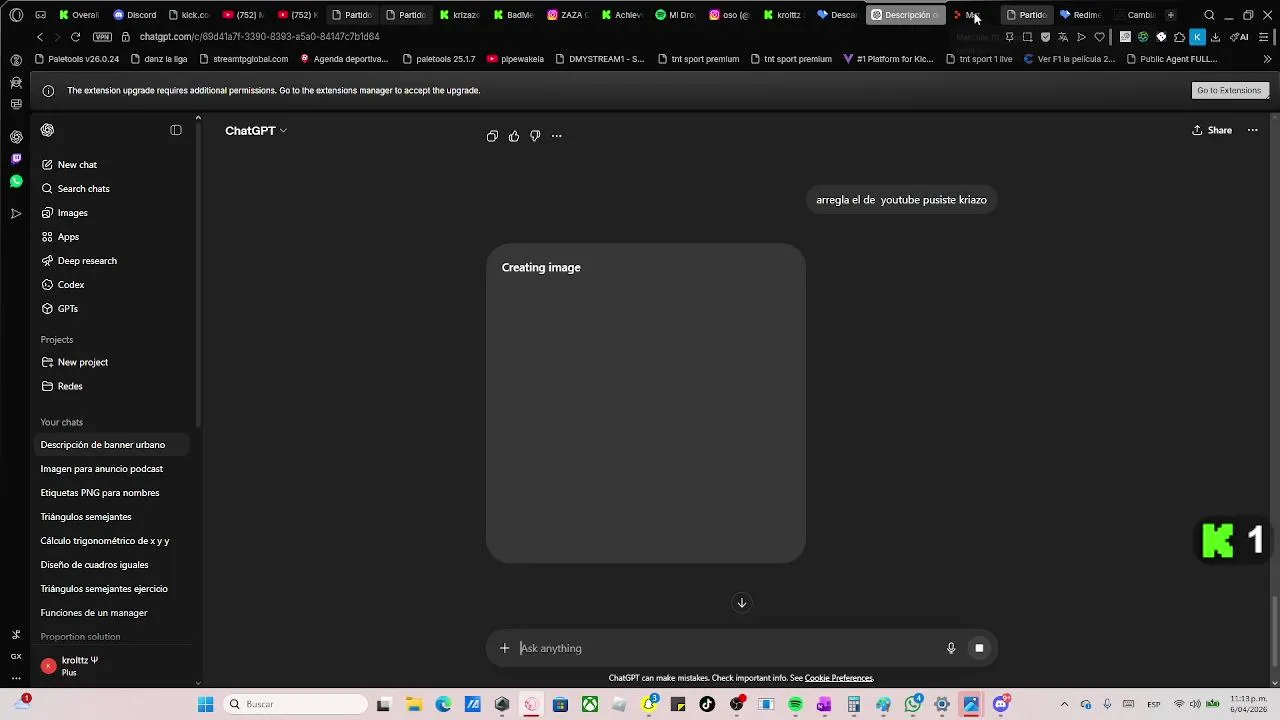Open a new browser tab with the plus

click(1170, 15)
